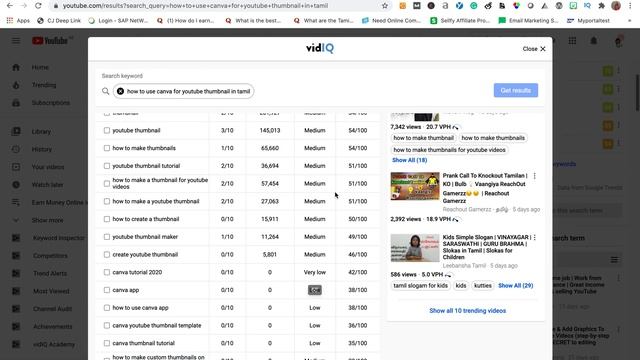
Task: Open Prank Call To Knockout Tamilan title
Action: 484,188
